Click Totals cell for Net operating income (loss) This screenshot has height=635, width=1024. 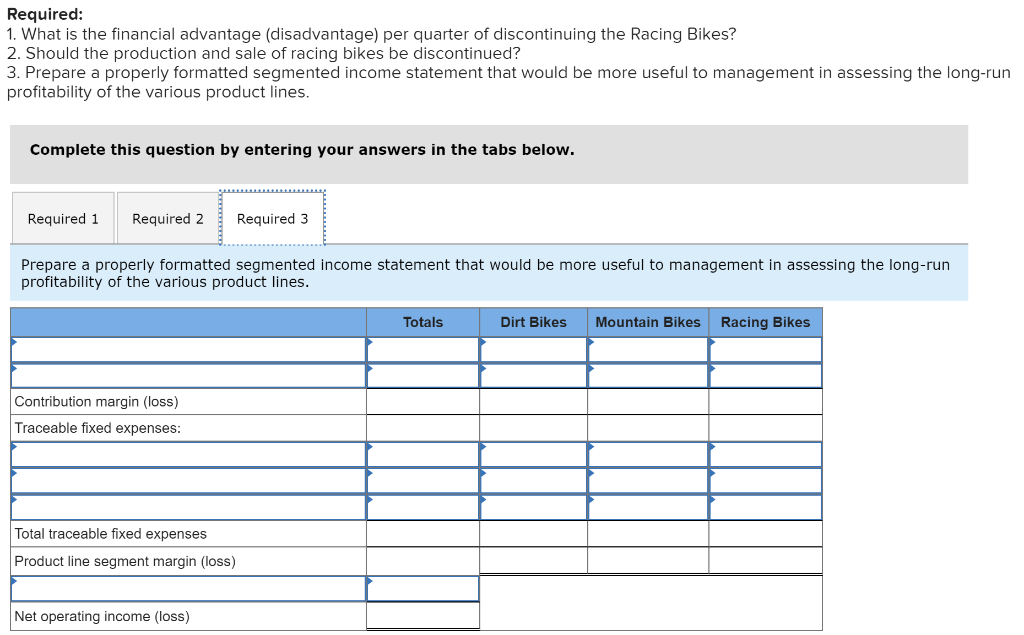click(422, 616)
